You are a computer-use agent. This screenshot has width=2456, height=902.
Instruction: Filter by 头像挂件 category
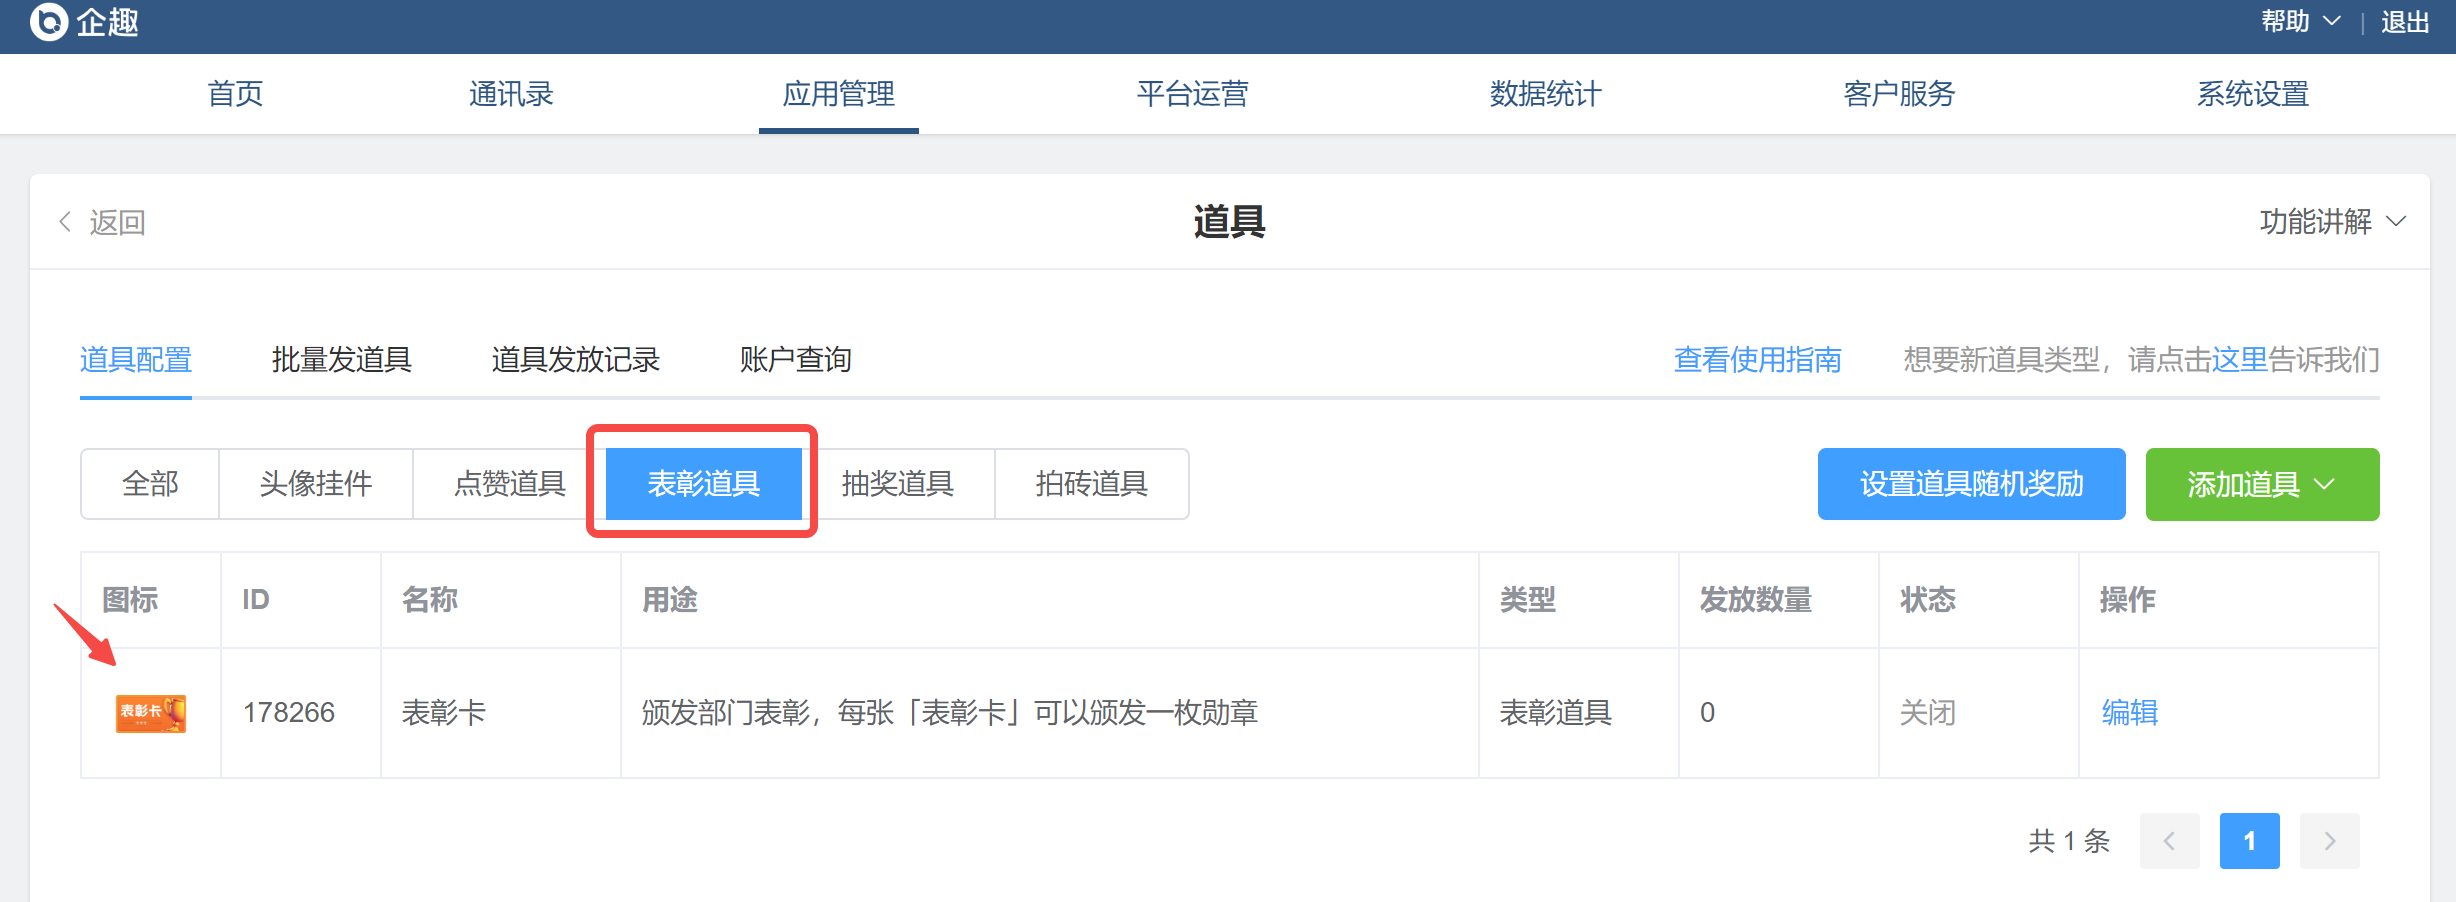pyautogui.click(x=315, y=484)
